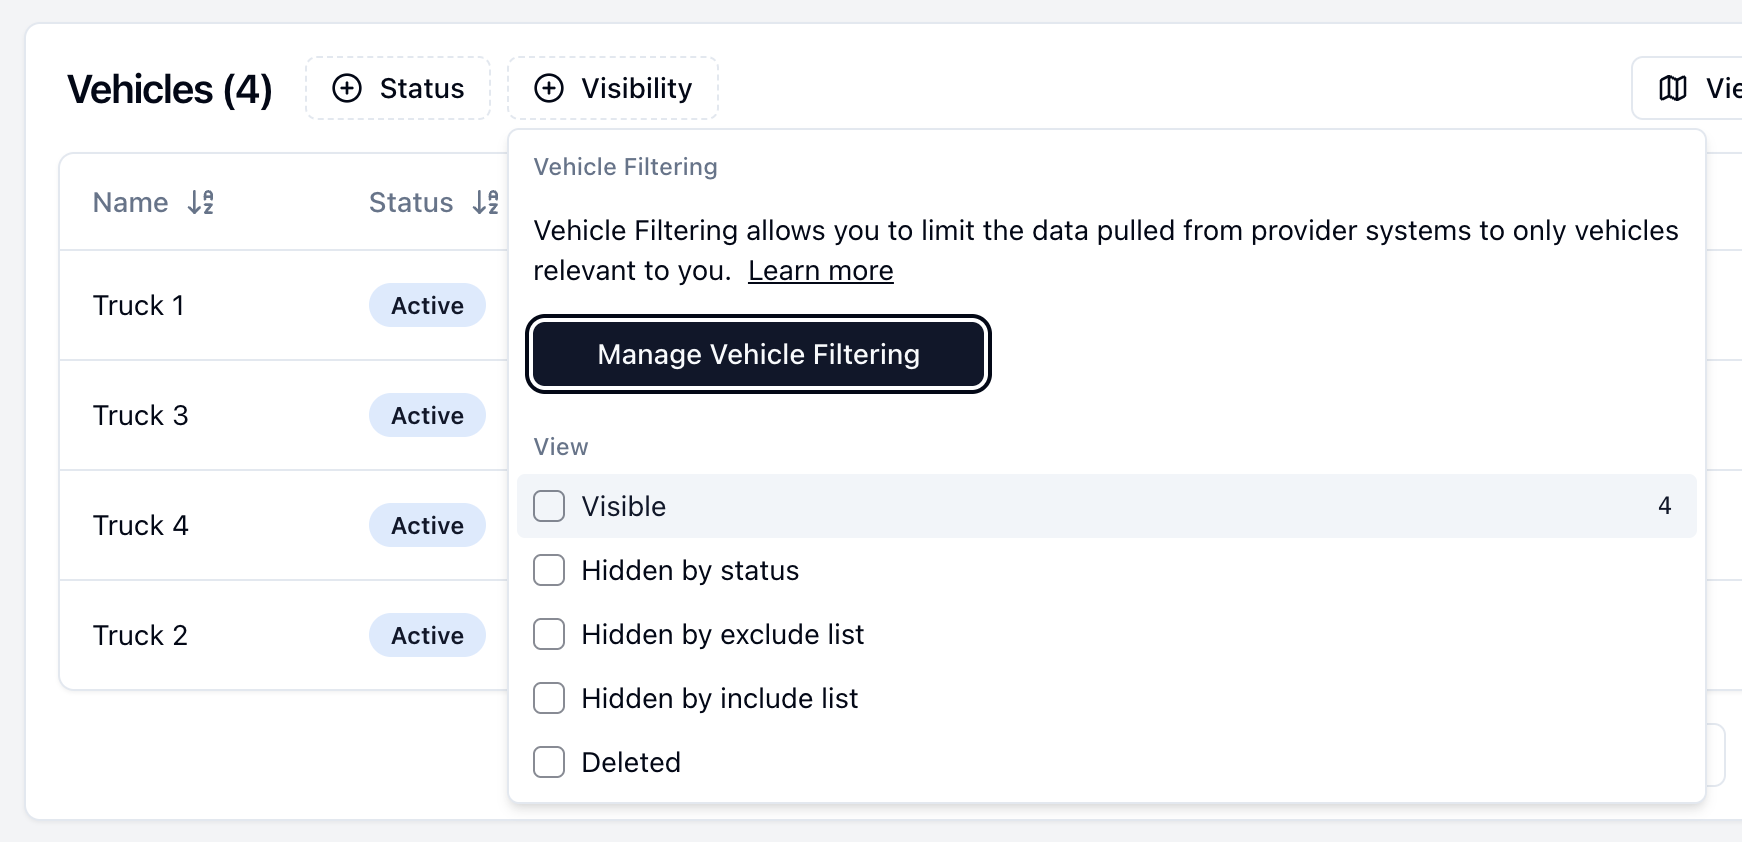Click the map icon button
The height and width of the screenshot is (842, 1742).
1673,88
